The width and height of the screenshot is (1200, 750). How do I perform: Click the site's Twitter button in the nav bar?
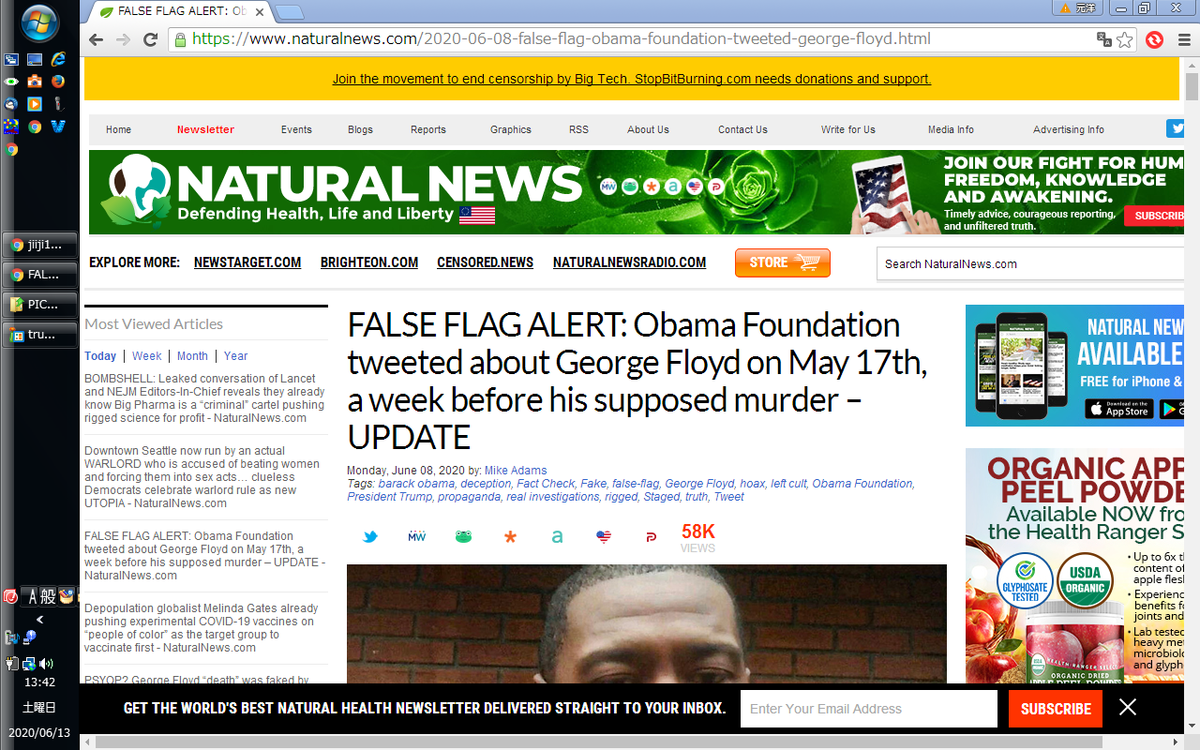(1176, 128)
